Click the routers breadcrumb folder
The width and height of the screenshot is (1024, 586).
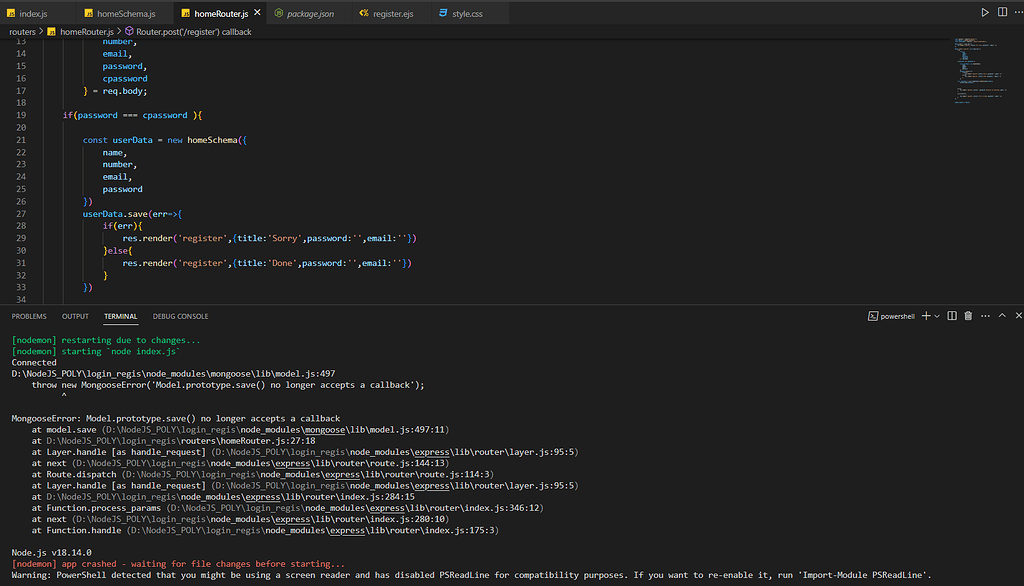[22, 32]
